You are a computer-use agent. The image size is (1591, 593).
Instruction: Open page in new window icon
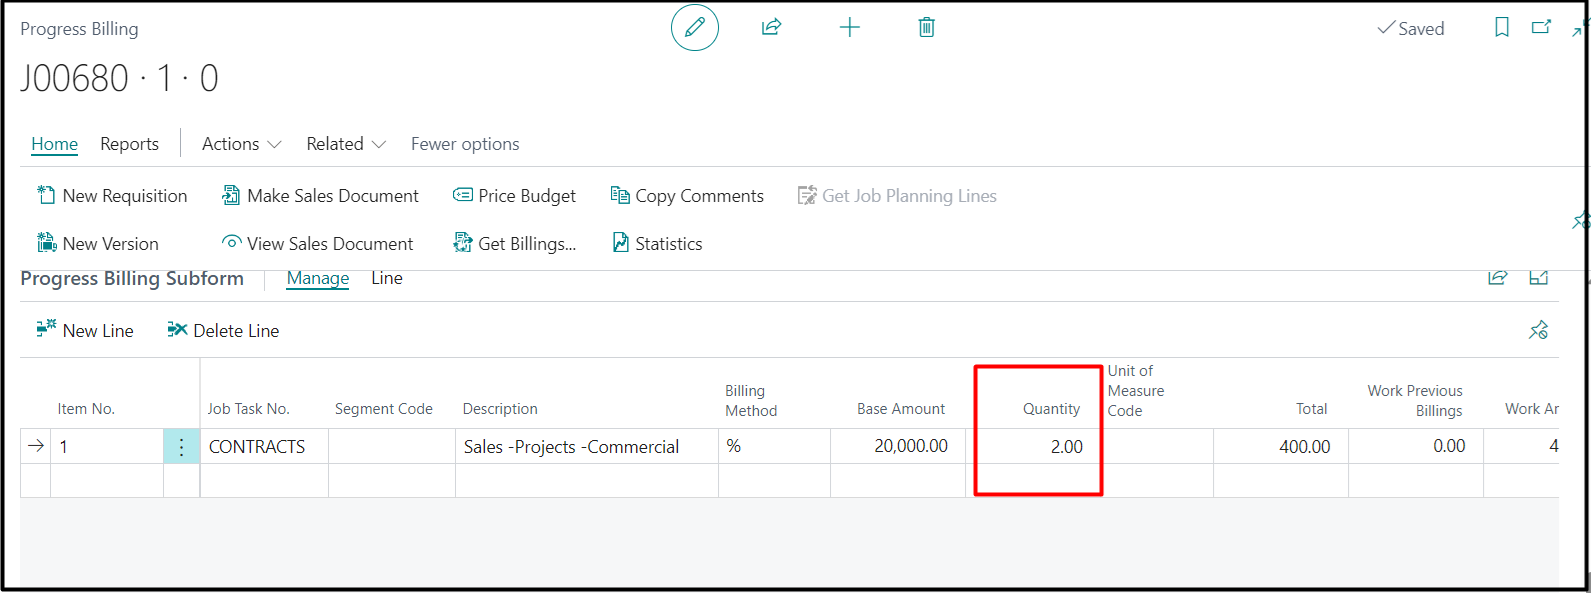click(1541, 28)
